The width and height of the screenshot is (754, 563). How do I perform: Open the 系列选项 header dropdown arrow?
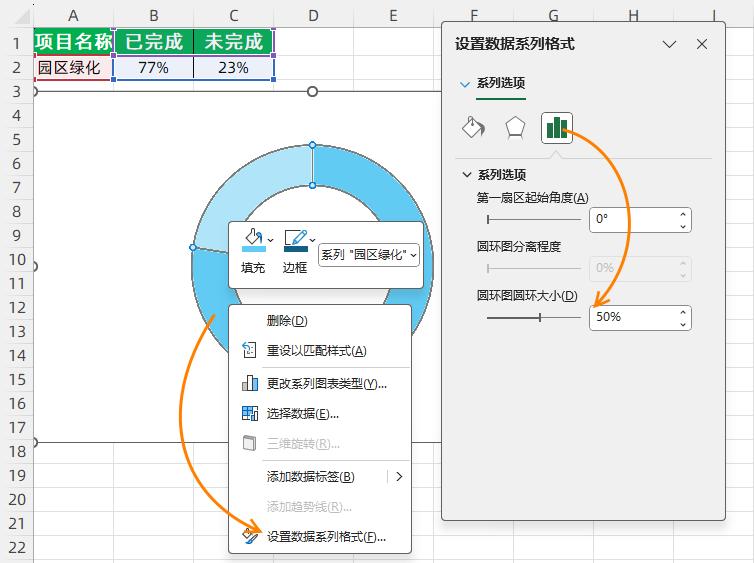click(x=464, y=84)
